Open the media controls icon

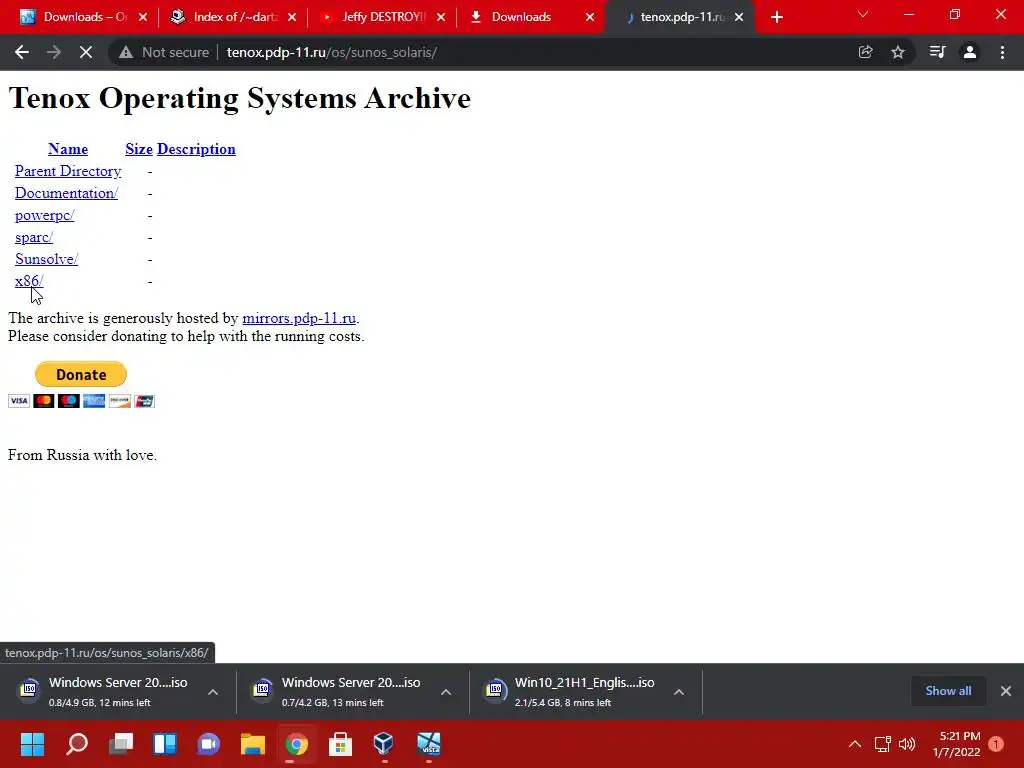[x=937, y=52]
